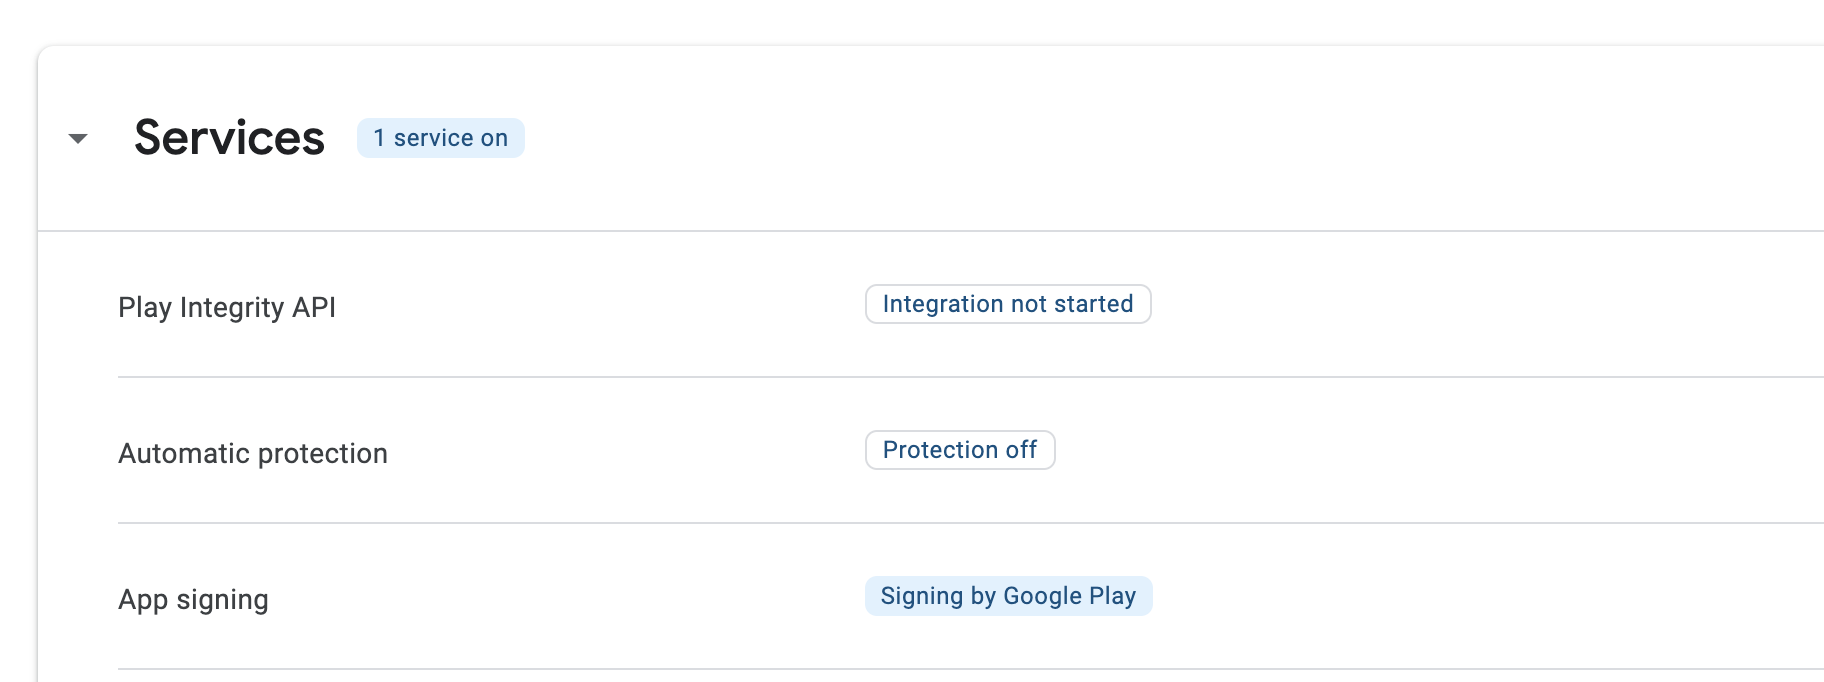The image size is (1824, 682).
Task: Click the Services section heading
Action: [x=229, y=138]
